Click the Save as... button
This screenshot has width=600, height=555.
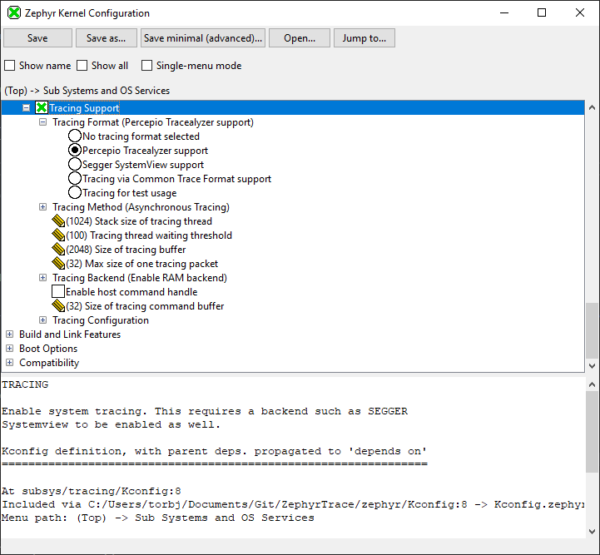[x=106, y=38]
